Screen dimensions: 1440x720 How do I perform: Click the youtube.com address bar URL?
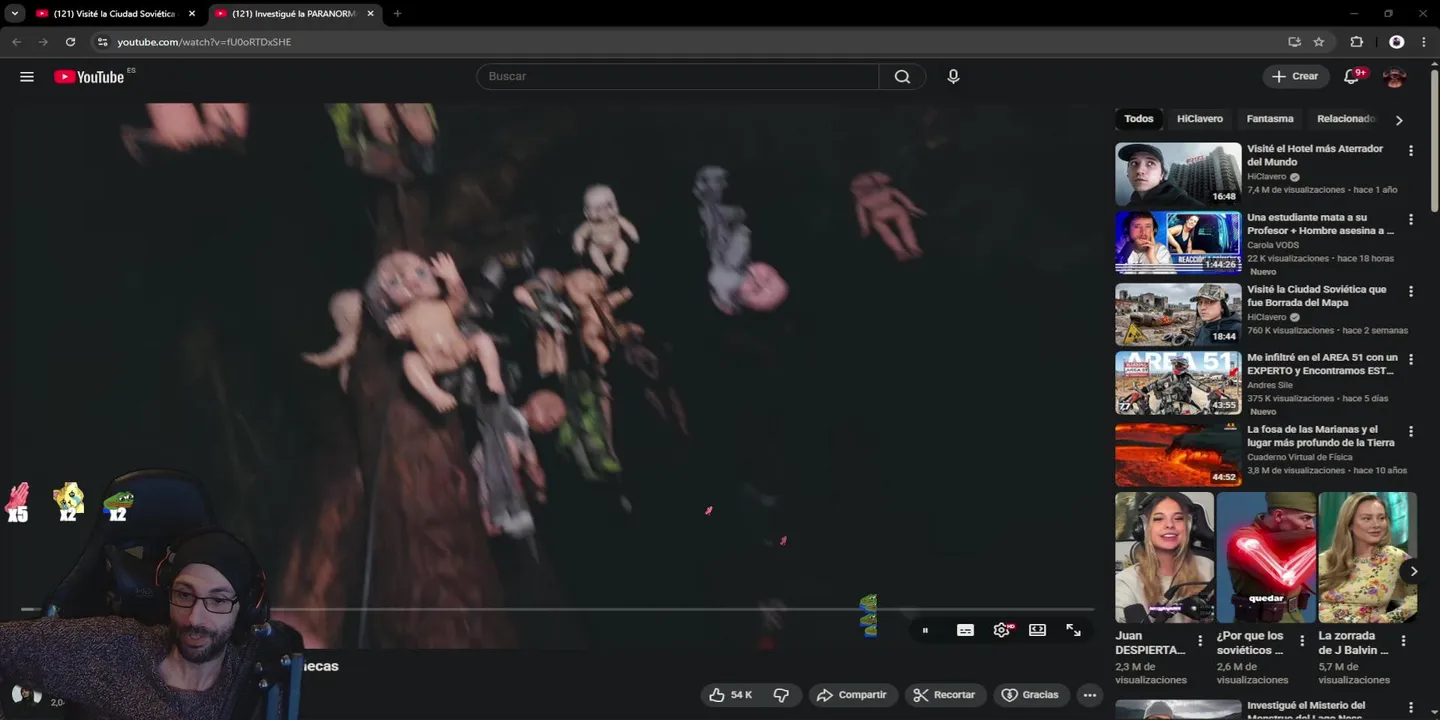[x=204, y=42]
